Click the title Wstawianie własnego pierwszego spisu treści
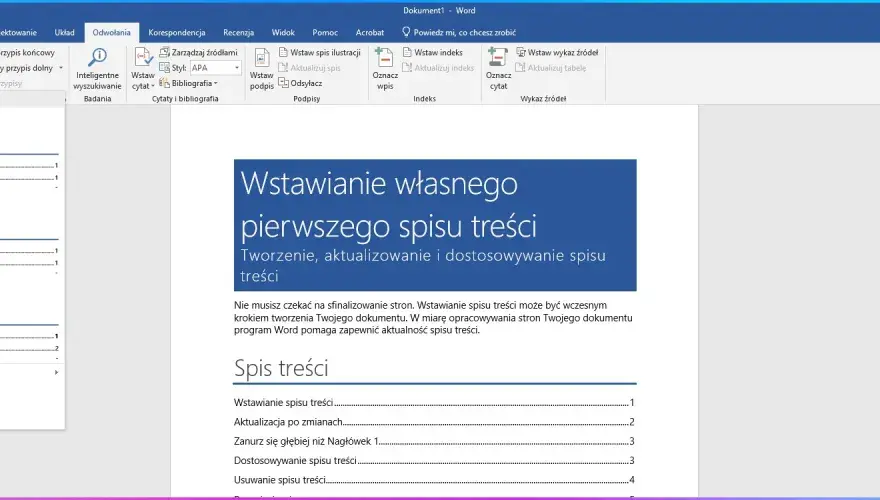This screenshot has width=880, height=500. pyautogui.click(x=388, y=204)
